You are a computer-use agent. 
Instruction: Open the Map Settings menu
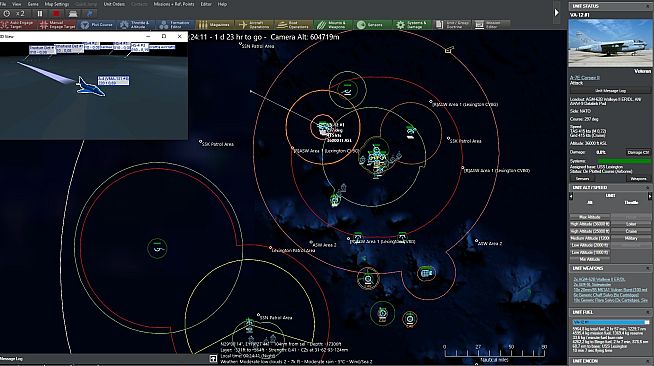(x=57, y=4)
